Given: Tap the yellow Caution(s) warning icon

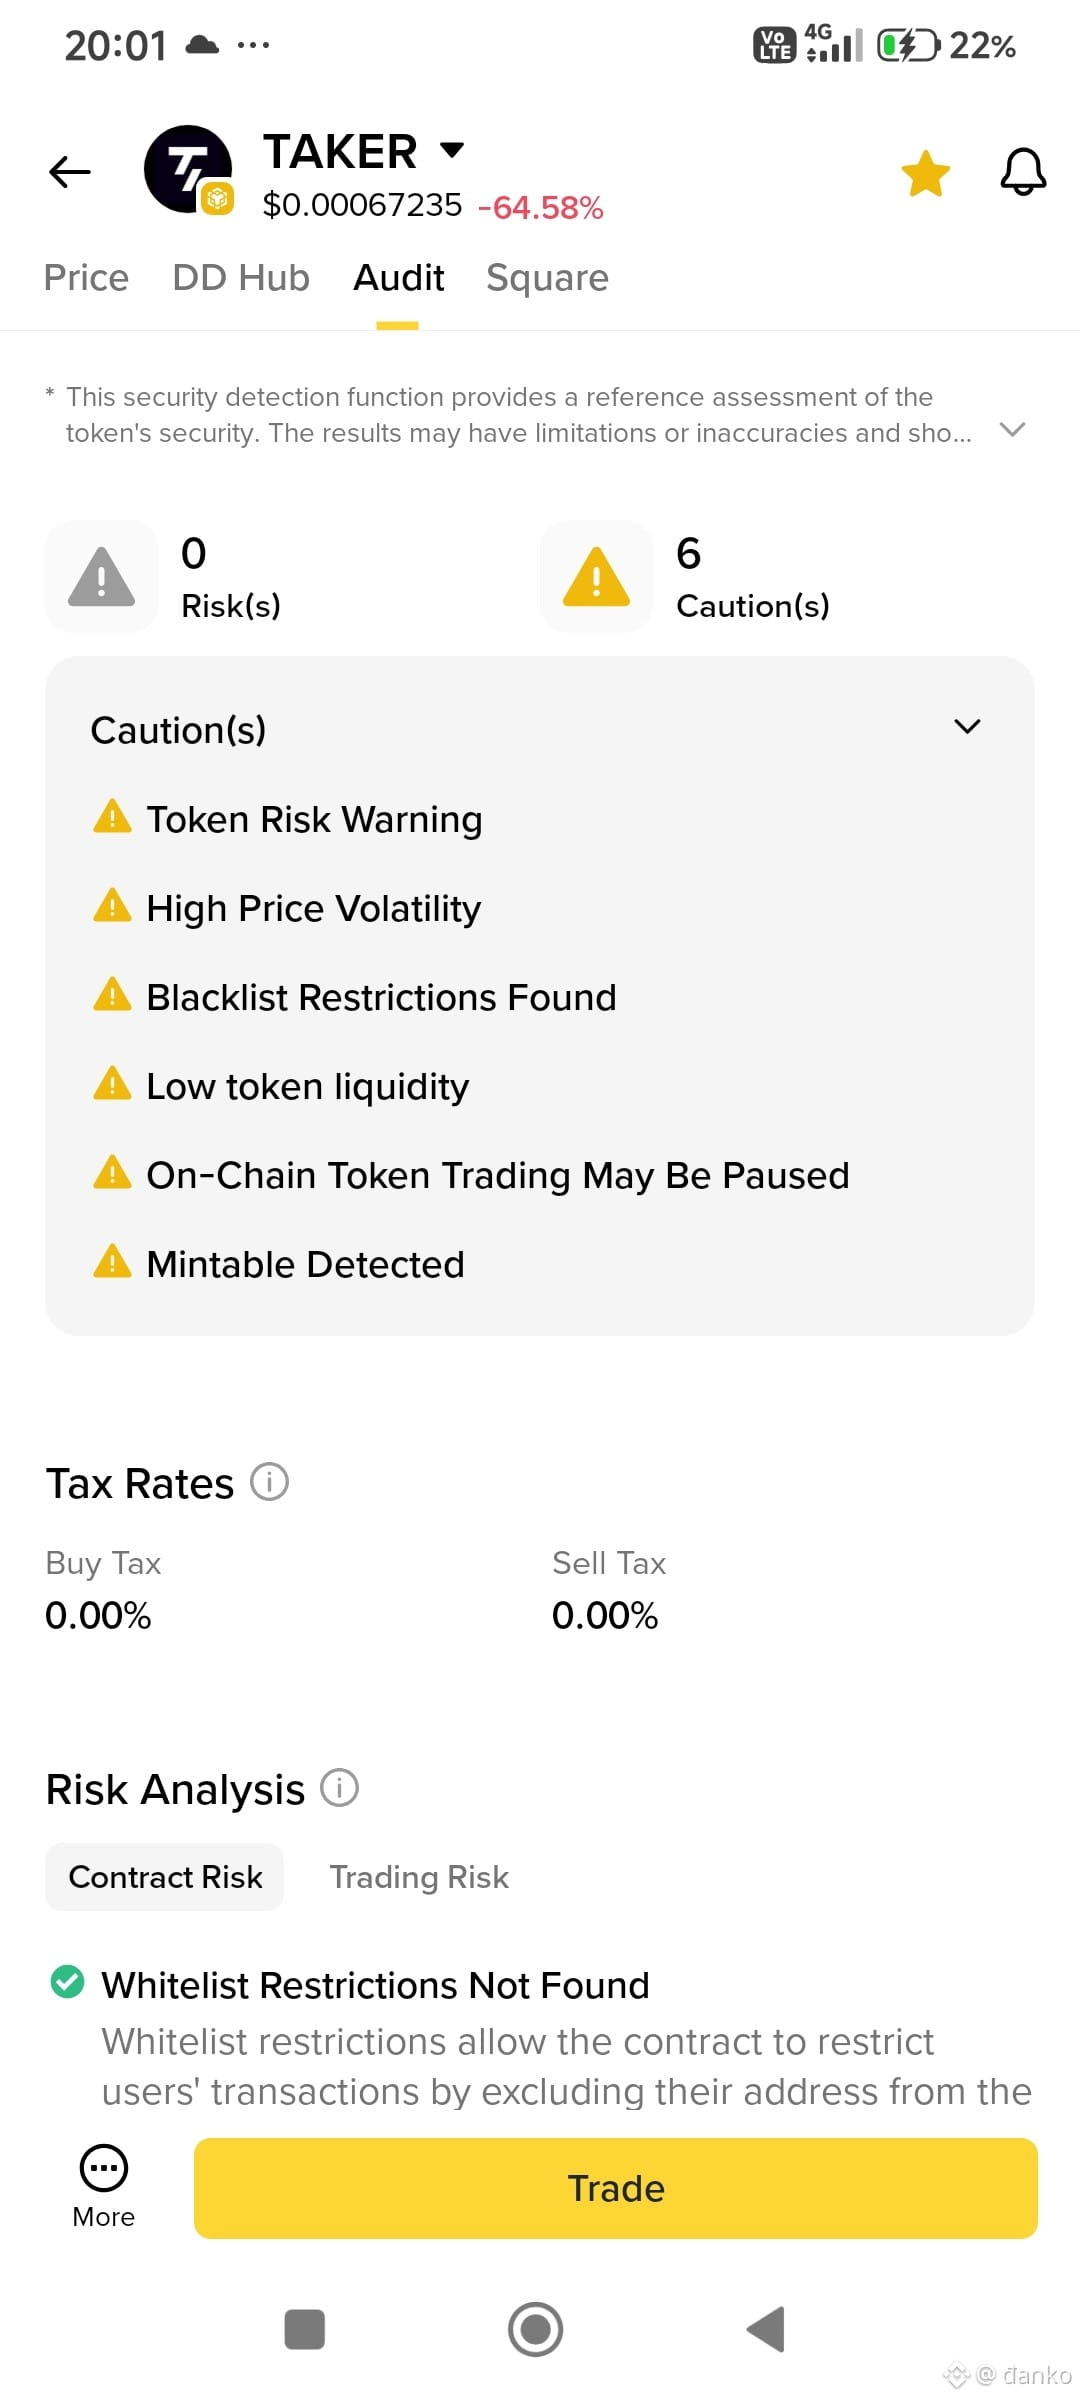Looking at the screenshot, I should (x=596, y=576).
